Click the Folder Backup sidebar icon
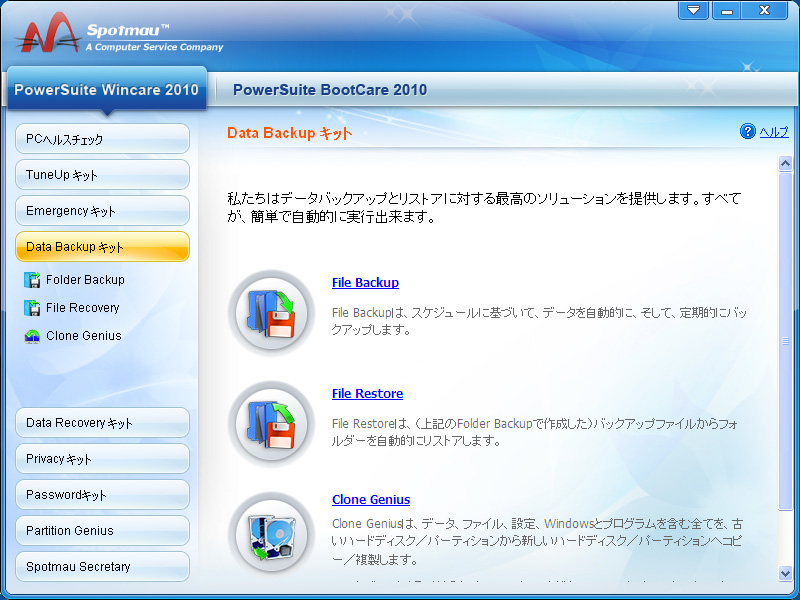This screenshot has height=600, width=800. tap(32, 280)
